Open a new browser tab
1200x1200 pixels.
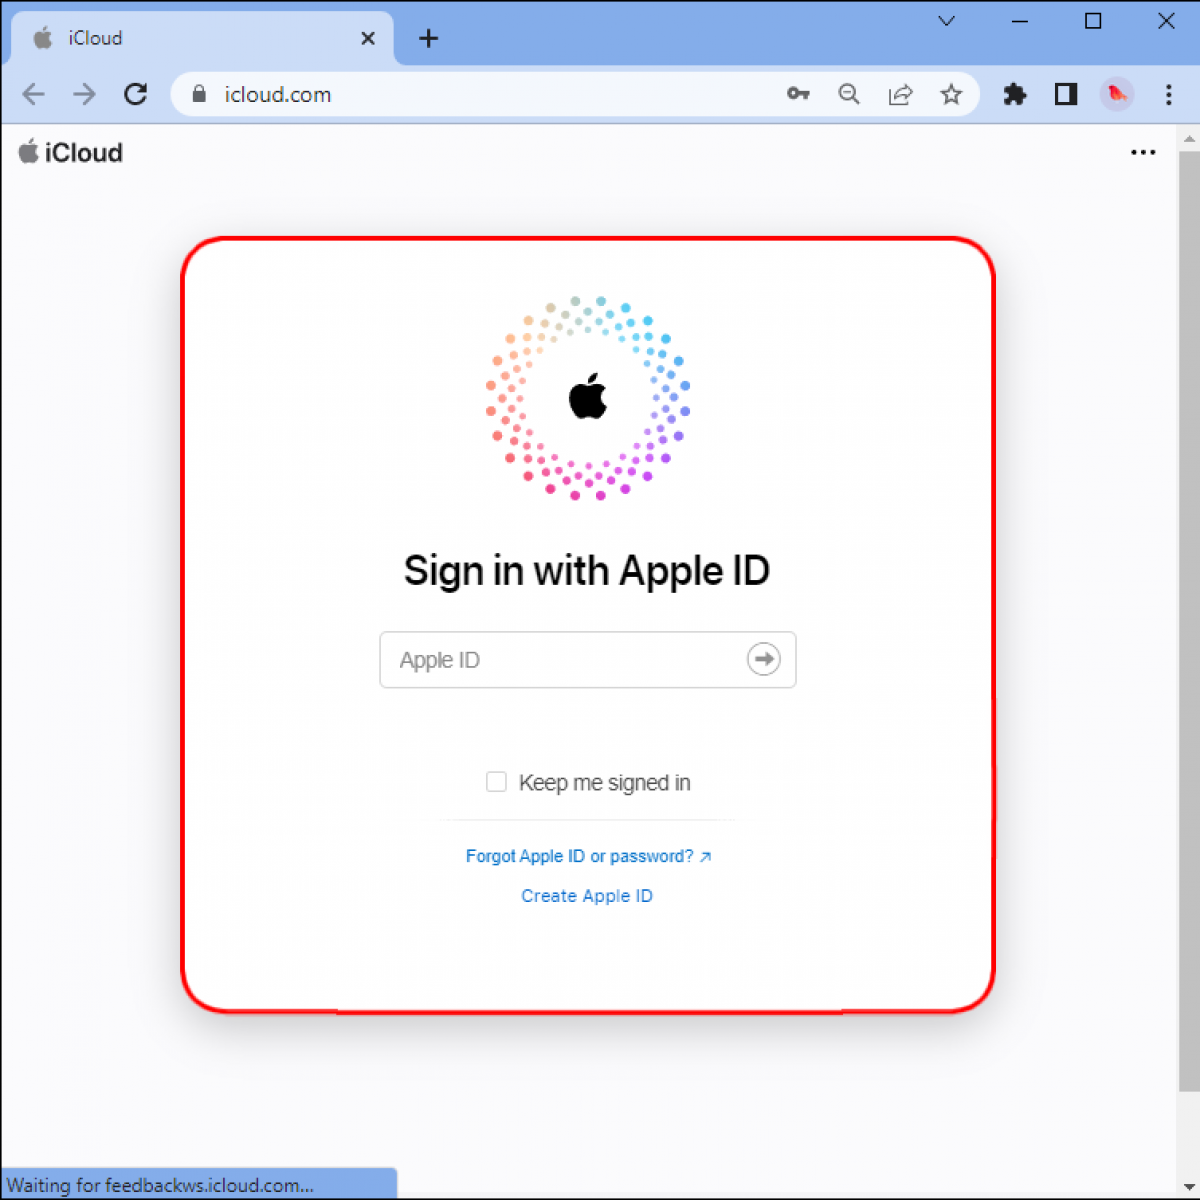(x=429, y=38)
